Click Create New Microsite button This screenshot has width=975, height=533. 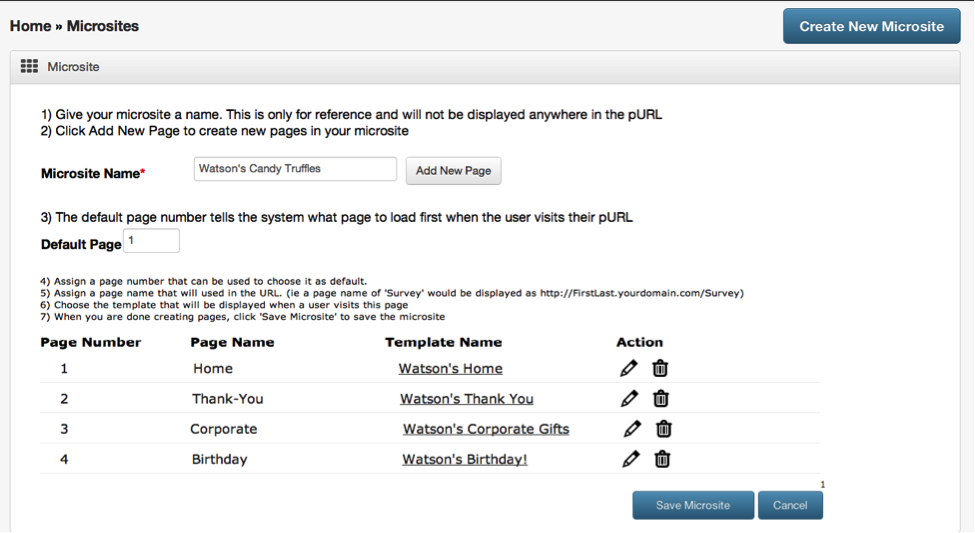(x=871, y=26)
